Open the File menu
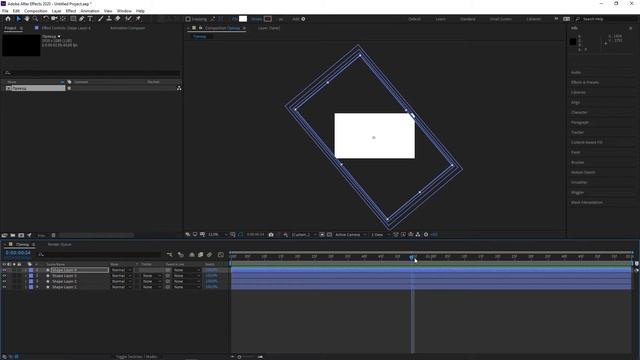Image resolution: width=640 pixels, height=360 pixels. tap(5, 11)
